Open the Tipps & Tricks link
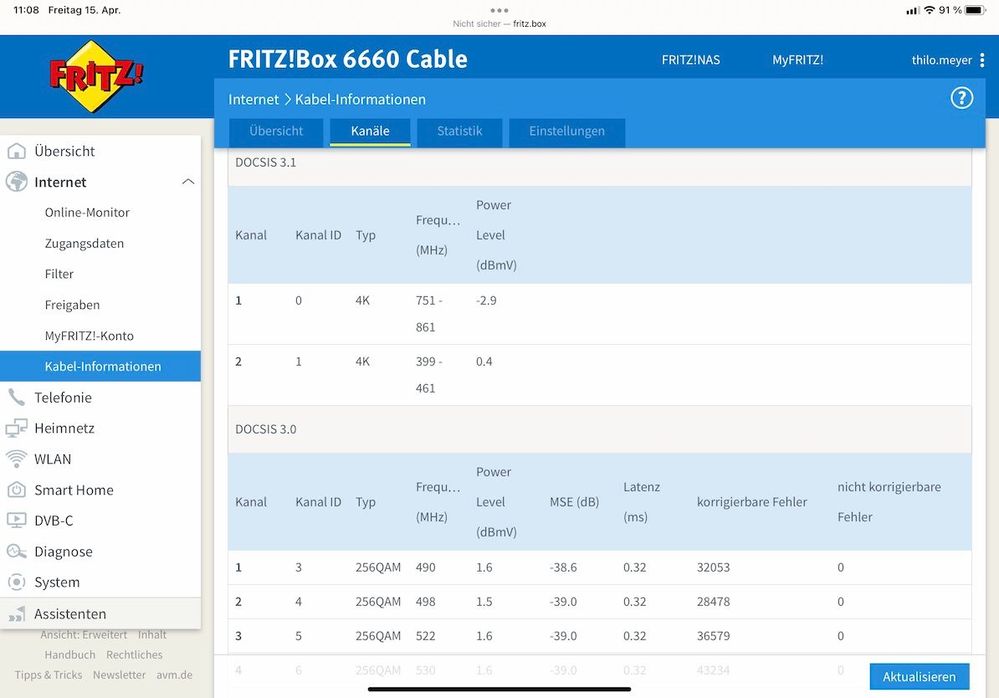 48,674
